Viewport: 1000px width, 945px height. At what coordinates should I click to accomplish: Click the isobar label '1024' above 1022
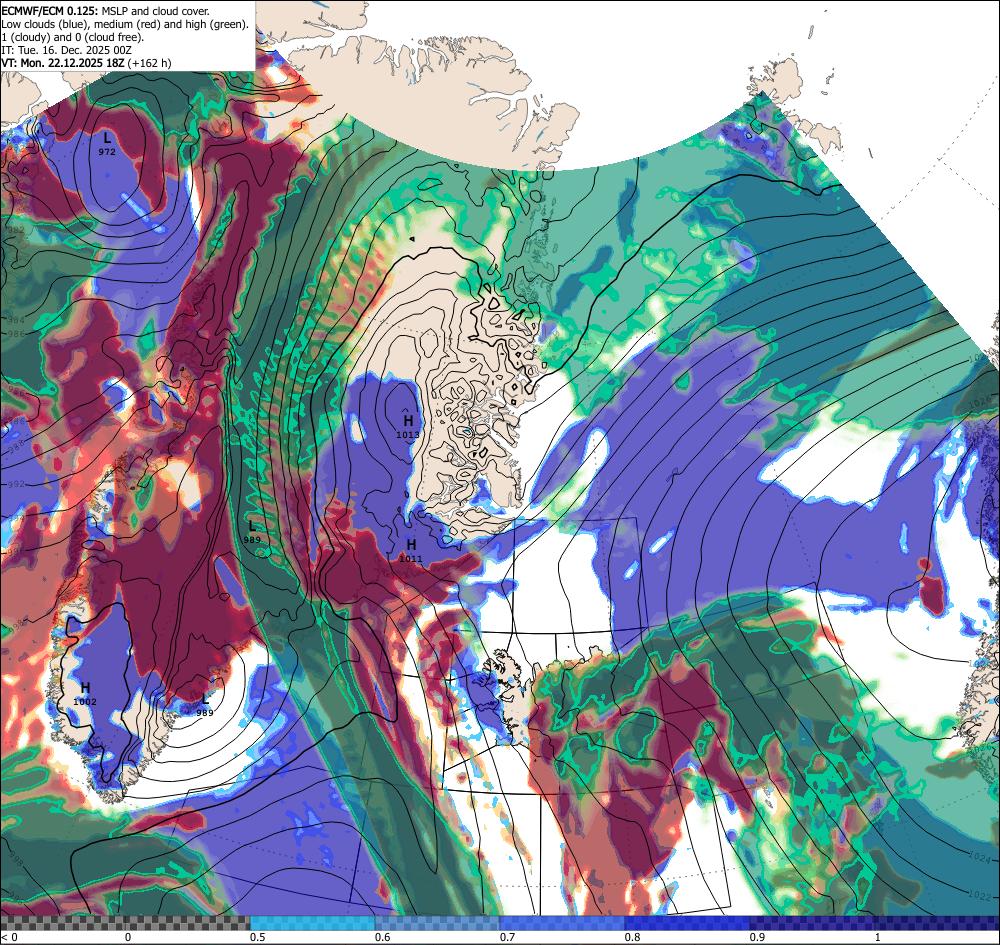980,855
